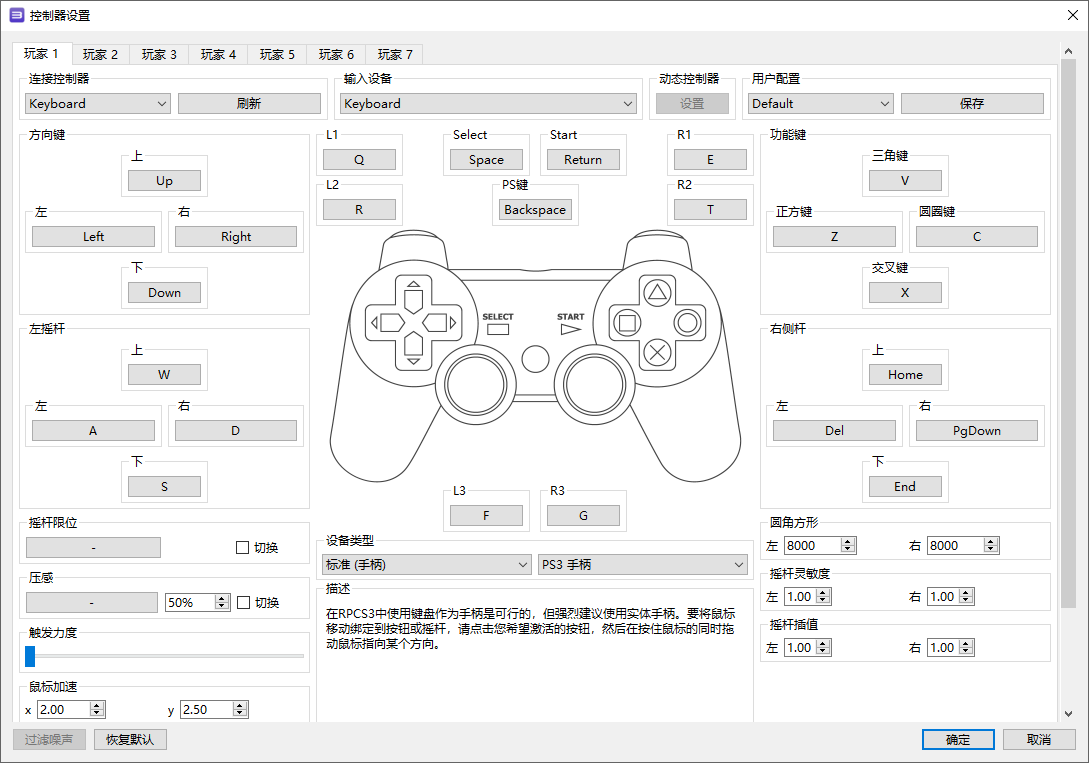Rebind the R1 button mapped to E

click(710, 160)
